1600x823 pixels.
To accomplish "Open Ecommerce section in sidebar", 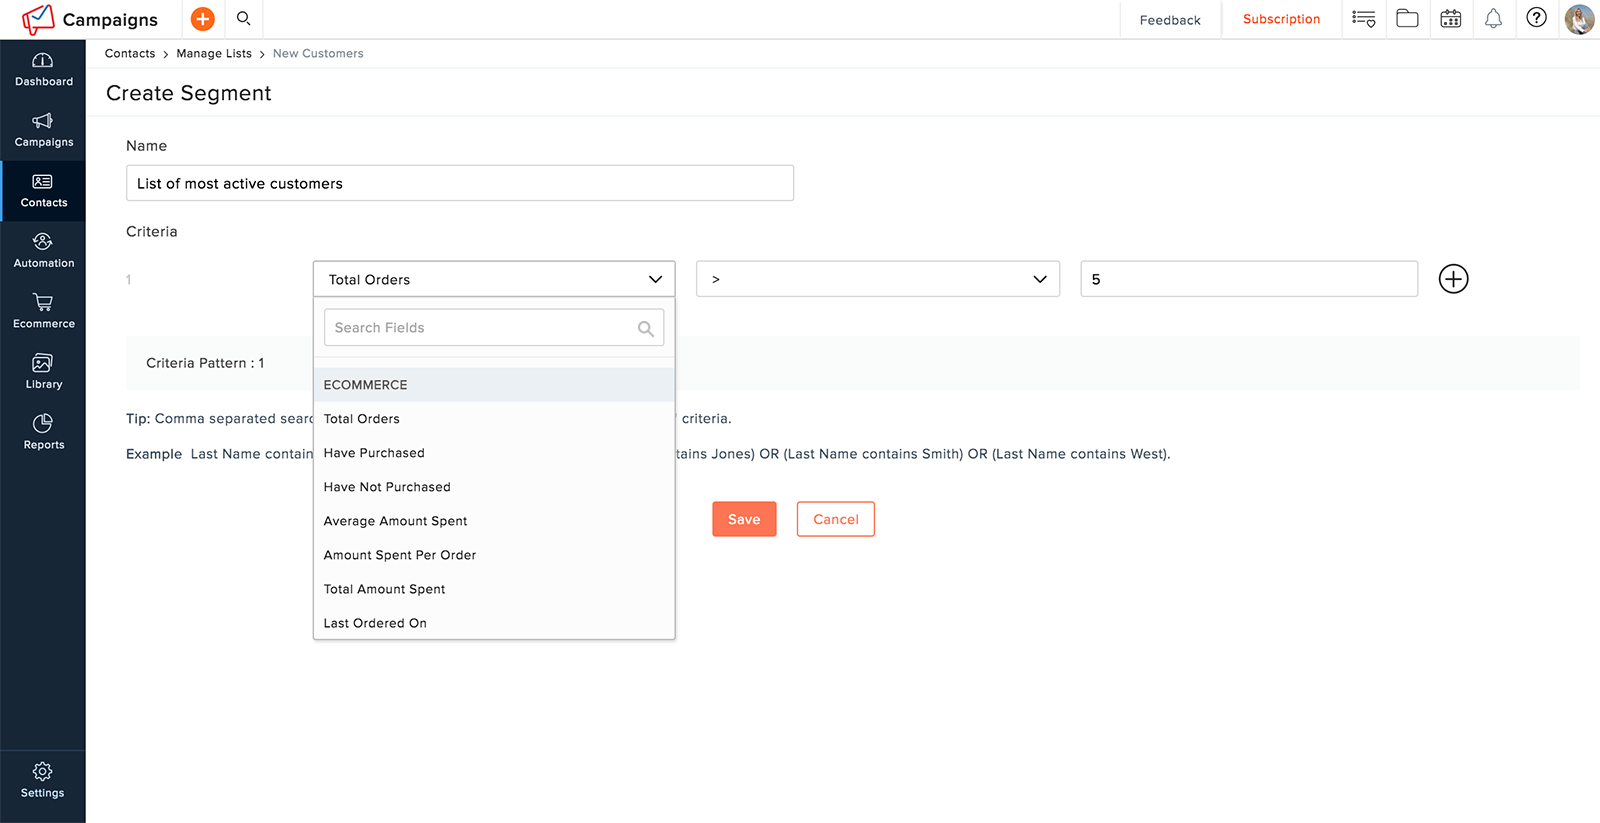I will [x=43, y=311].
